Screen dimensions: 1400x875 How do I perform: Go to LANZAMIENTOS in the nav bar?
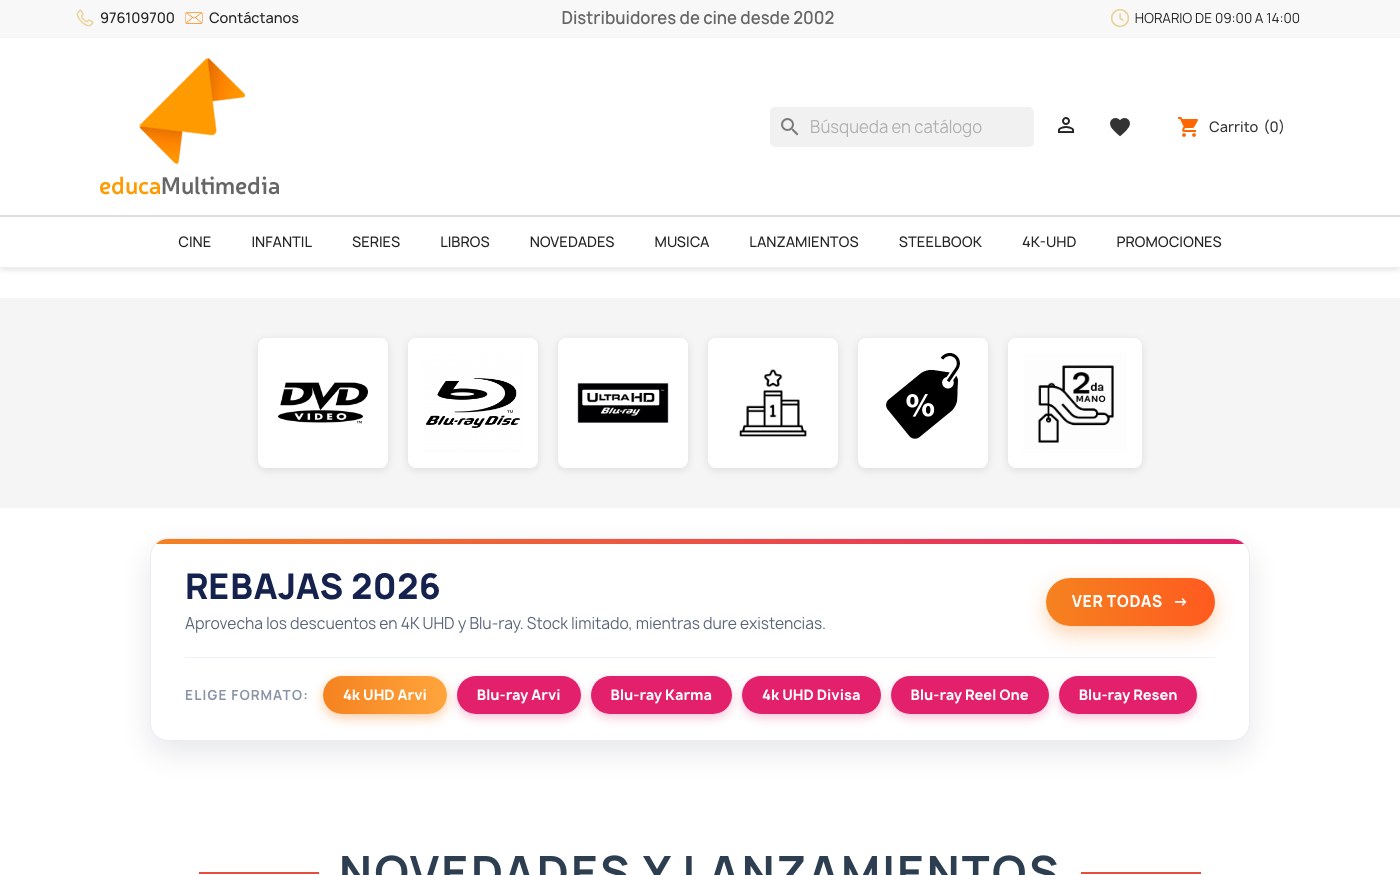[804, 242]
